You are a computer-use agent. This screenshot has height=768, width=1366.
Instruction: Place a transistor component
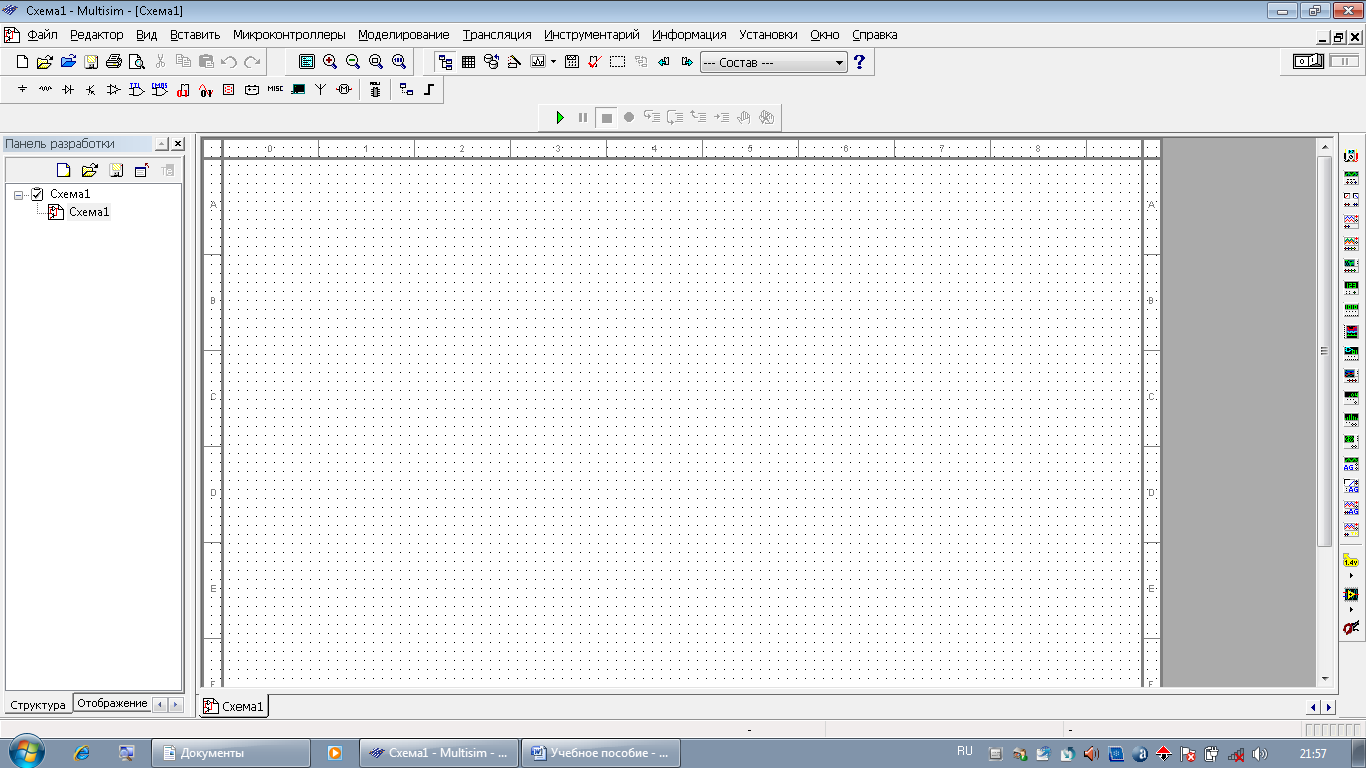point(91,89)
